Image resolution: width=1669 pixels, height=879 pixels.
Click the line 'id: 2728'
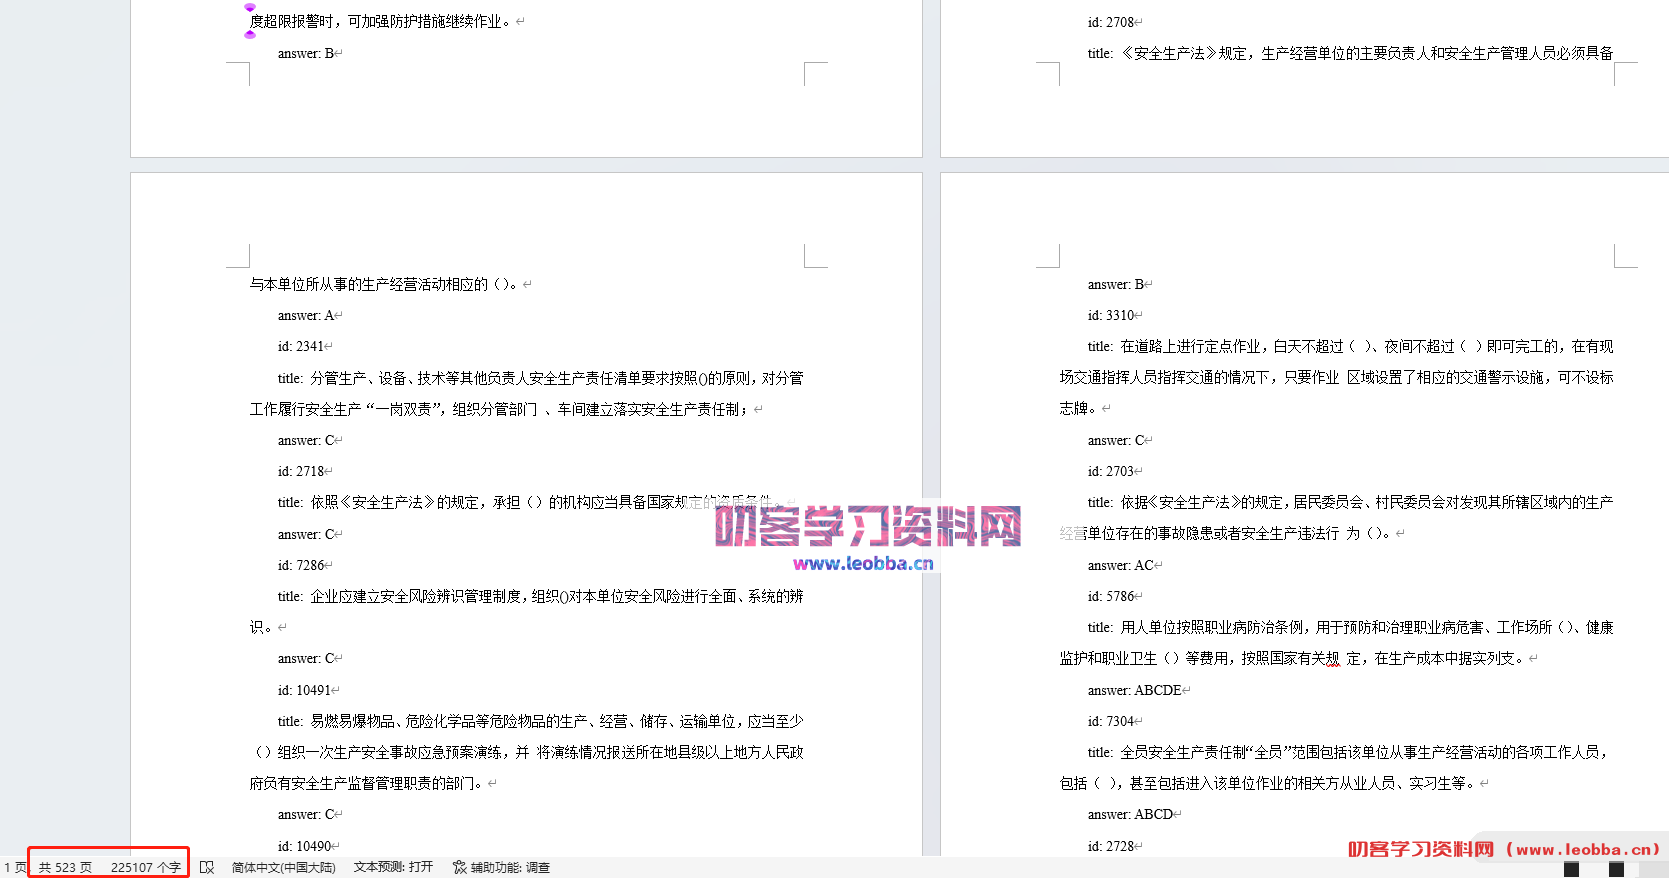coord(1111,846)
